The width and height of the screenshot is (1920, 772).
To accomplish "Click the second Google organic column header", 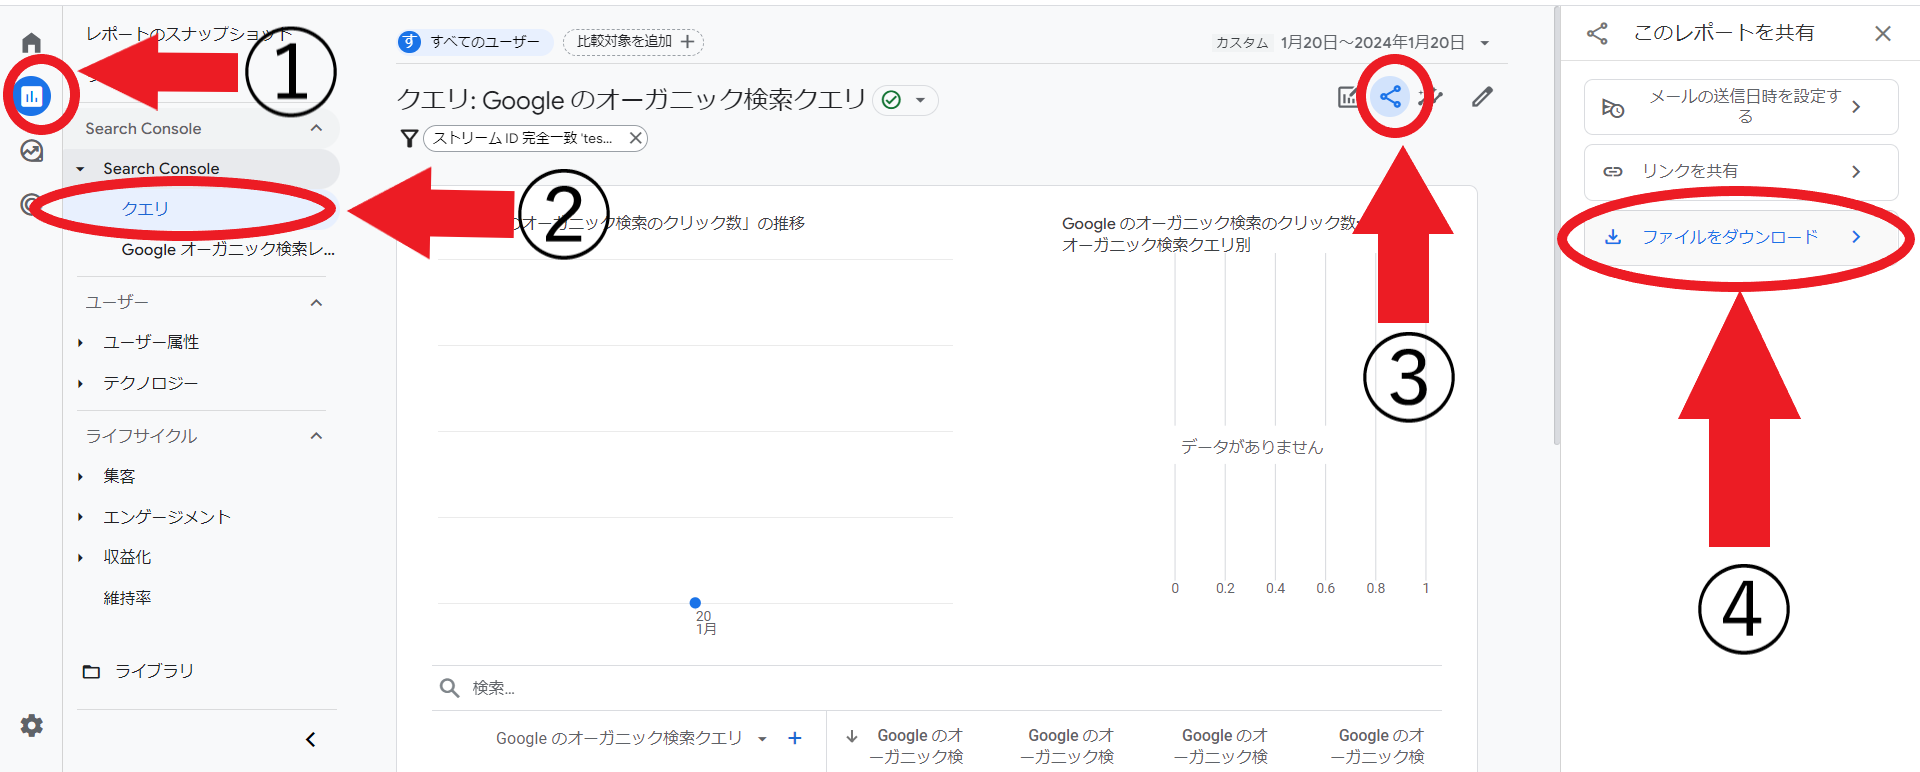I will 1068,746.
